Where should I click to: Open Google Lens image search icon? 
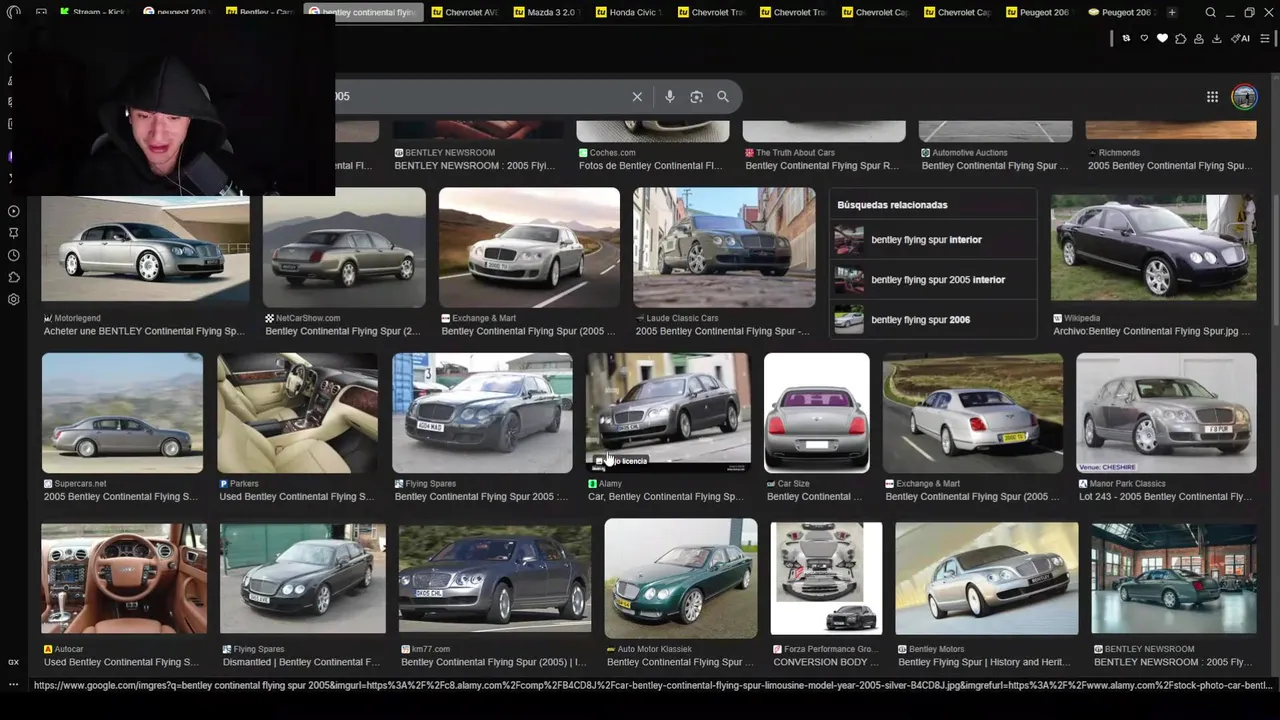click(697, 96)
